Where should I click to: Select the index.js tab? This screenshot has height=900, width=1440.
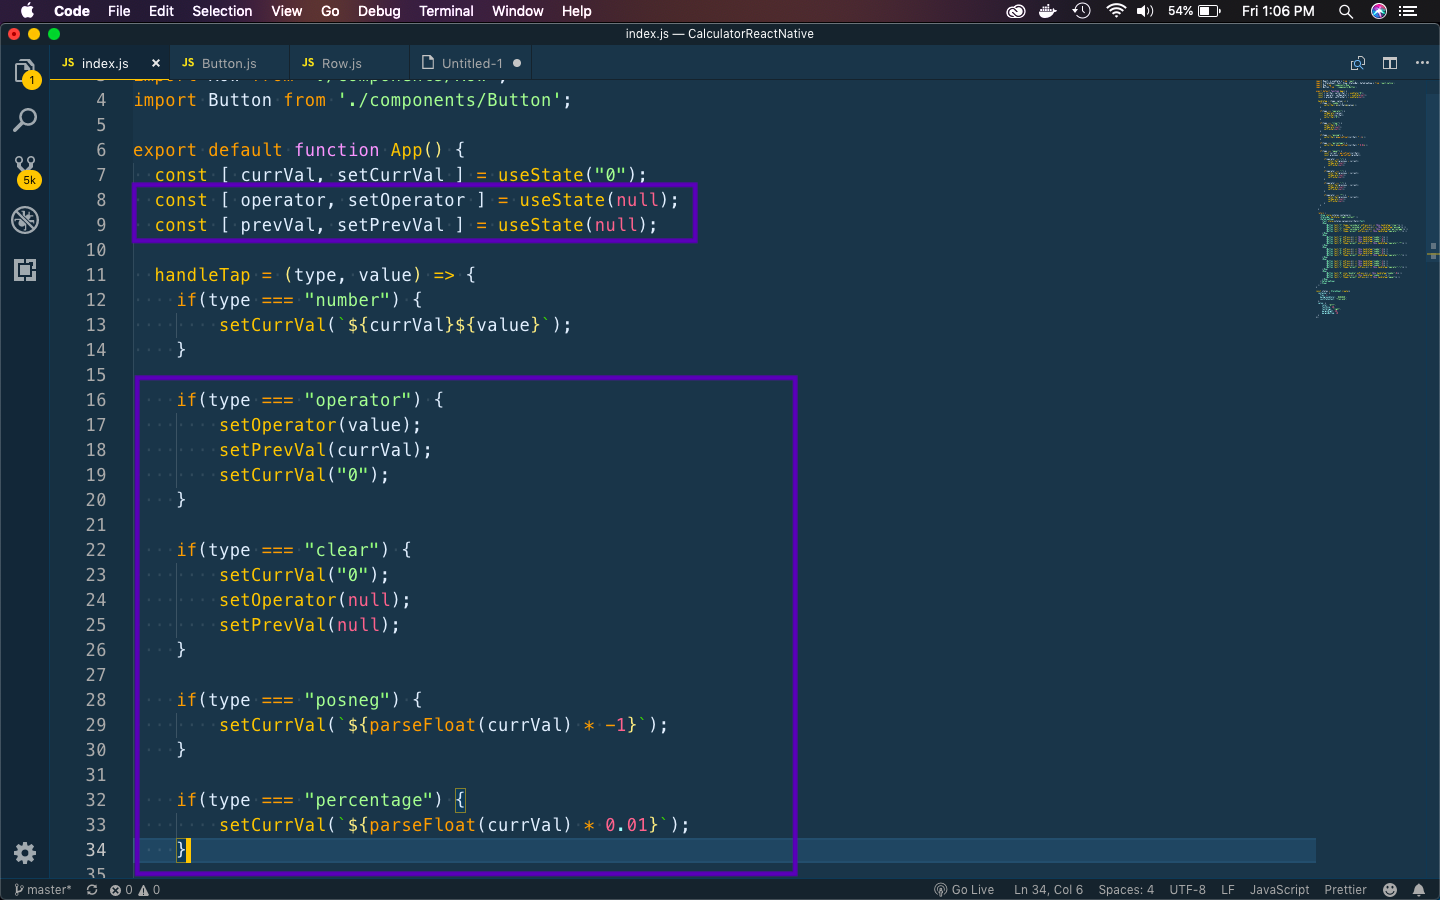[x=105, y=63]
